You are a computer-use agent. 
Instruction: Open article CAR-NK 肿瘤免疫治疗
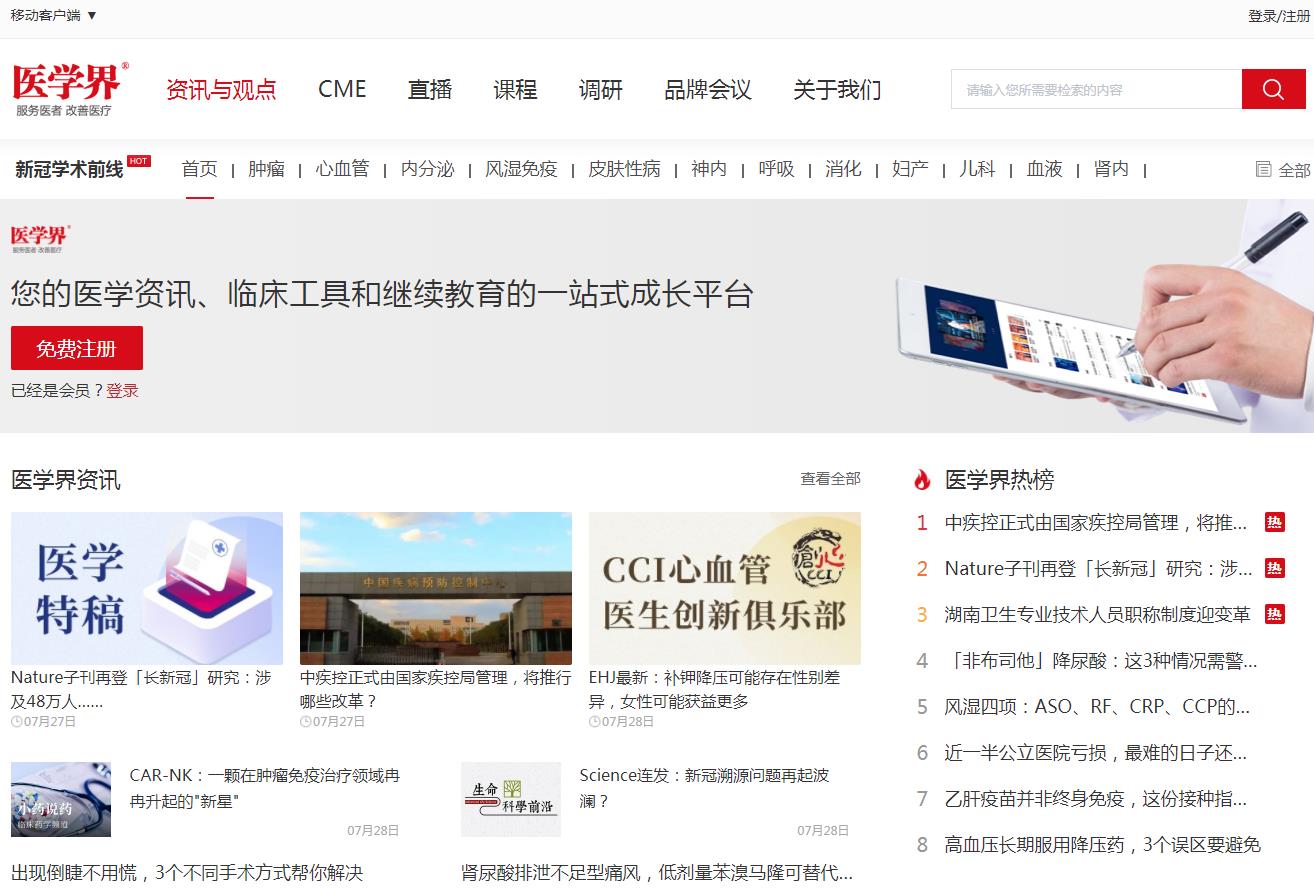[x=265, y=788]
